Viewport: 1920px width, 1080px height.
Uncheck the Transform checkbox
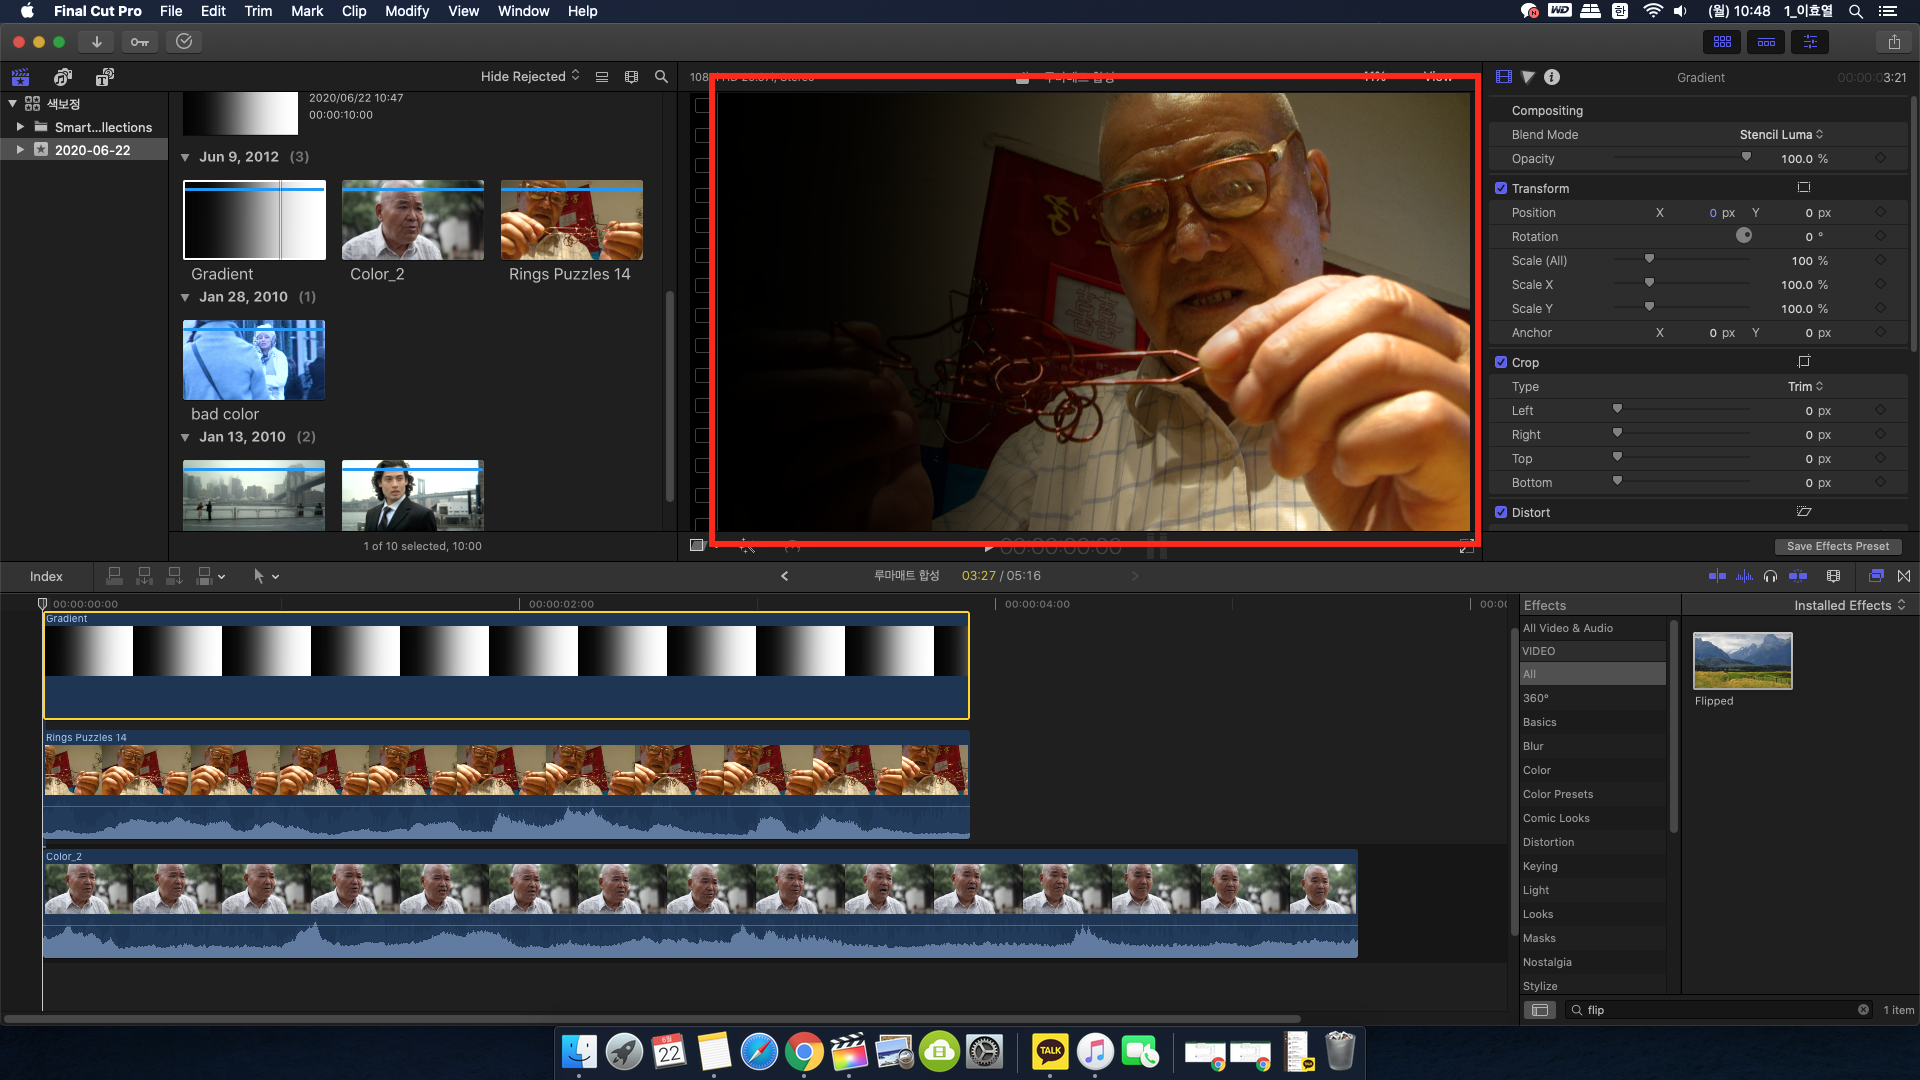[1501, 188]
